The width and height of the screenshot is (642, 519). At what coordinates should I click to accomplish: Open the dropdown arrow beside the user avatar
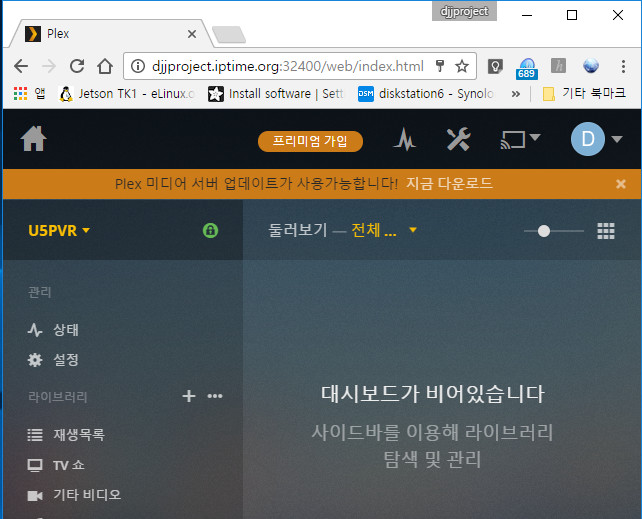pos(617,139)
